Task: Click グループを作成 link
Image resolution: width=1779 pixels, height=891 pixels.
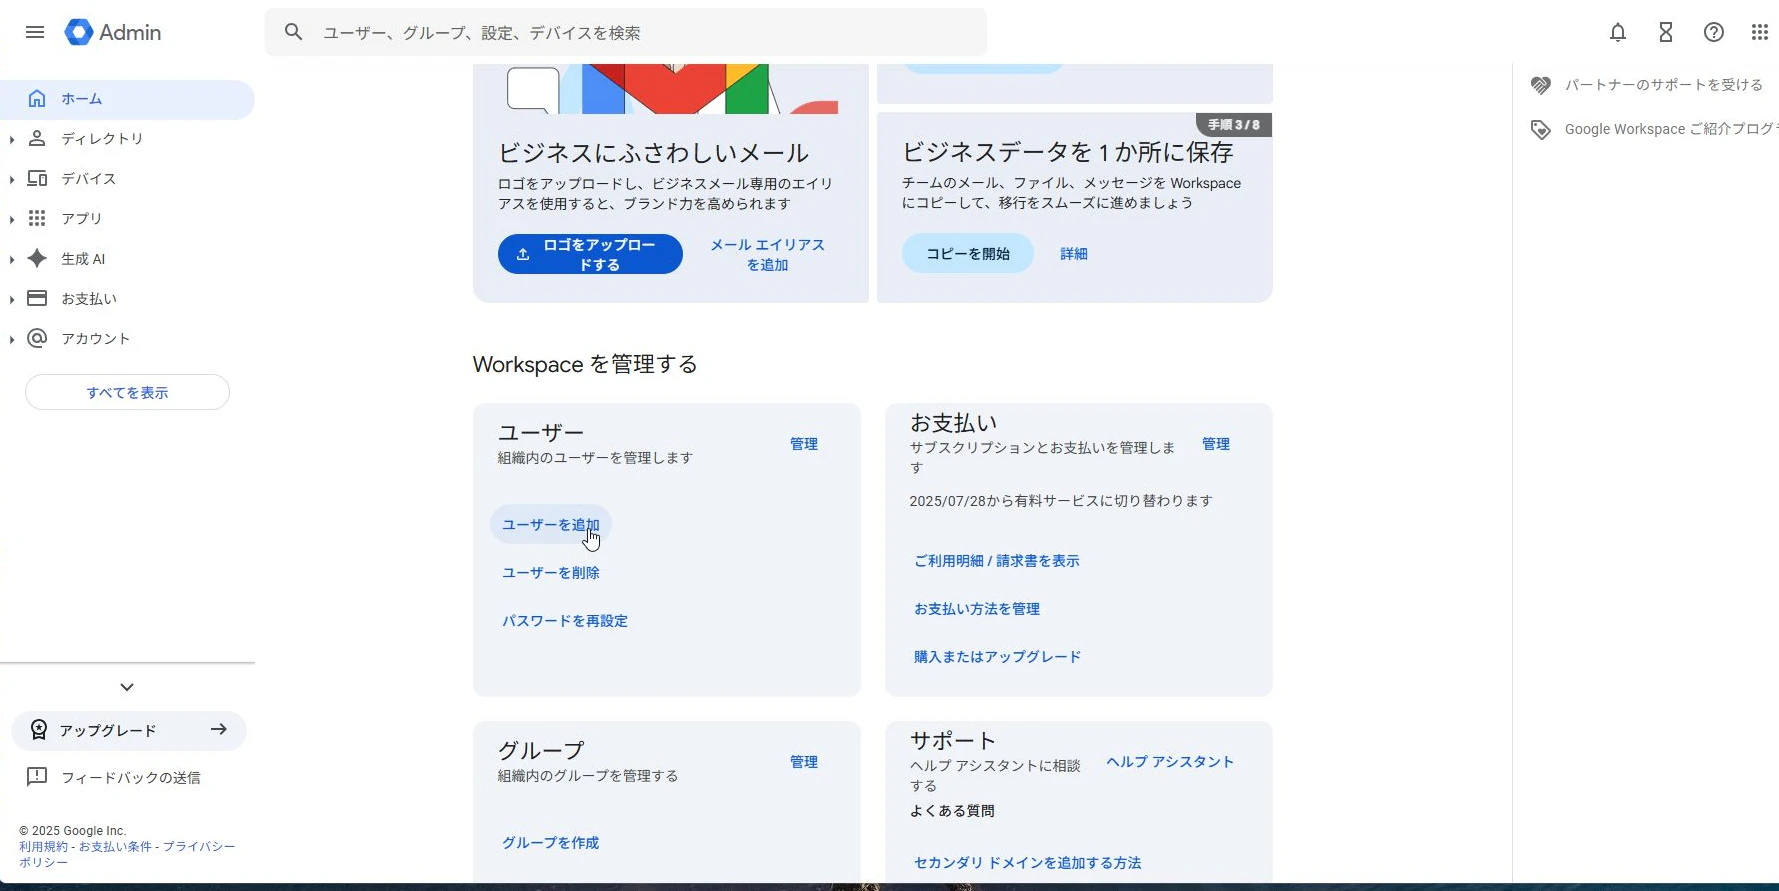Action: click(551, 843)
